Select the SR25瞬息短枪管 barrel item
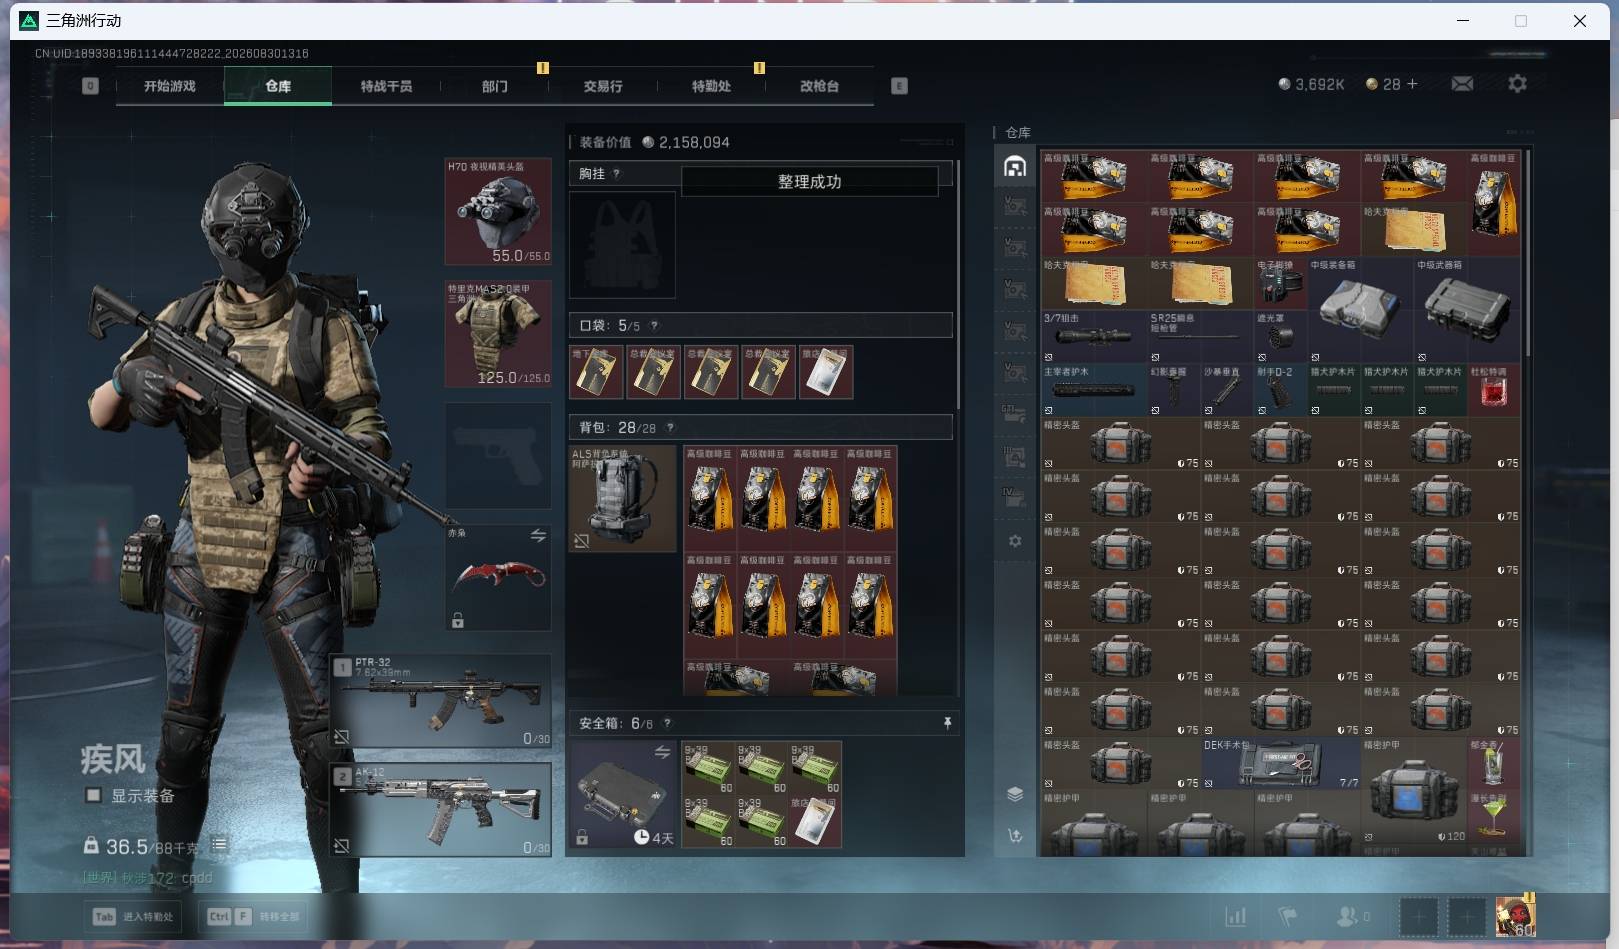The width and height of the screenshot is (1619, 949). click(x=1200, y=337)
